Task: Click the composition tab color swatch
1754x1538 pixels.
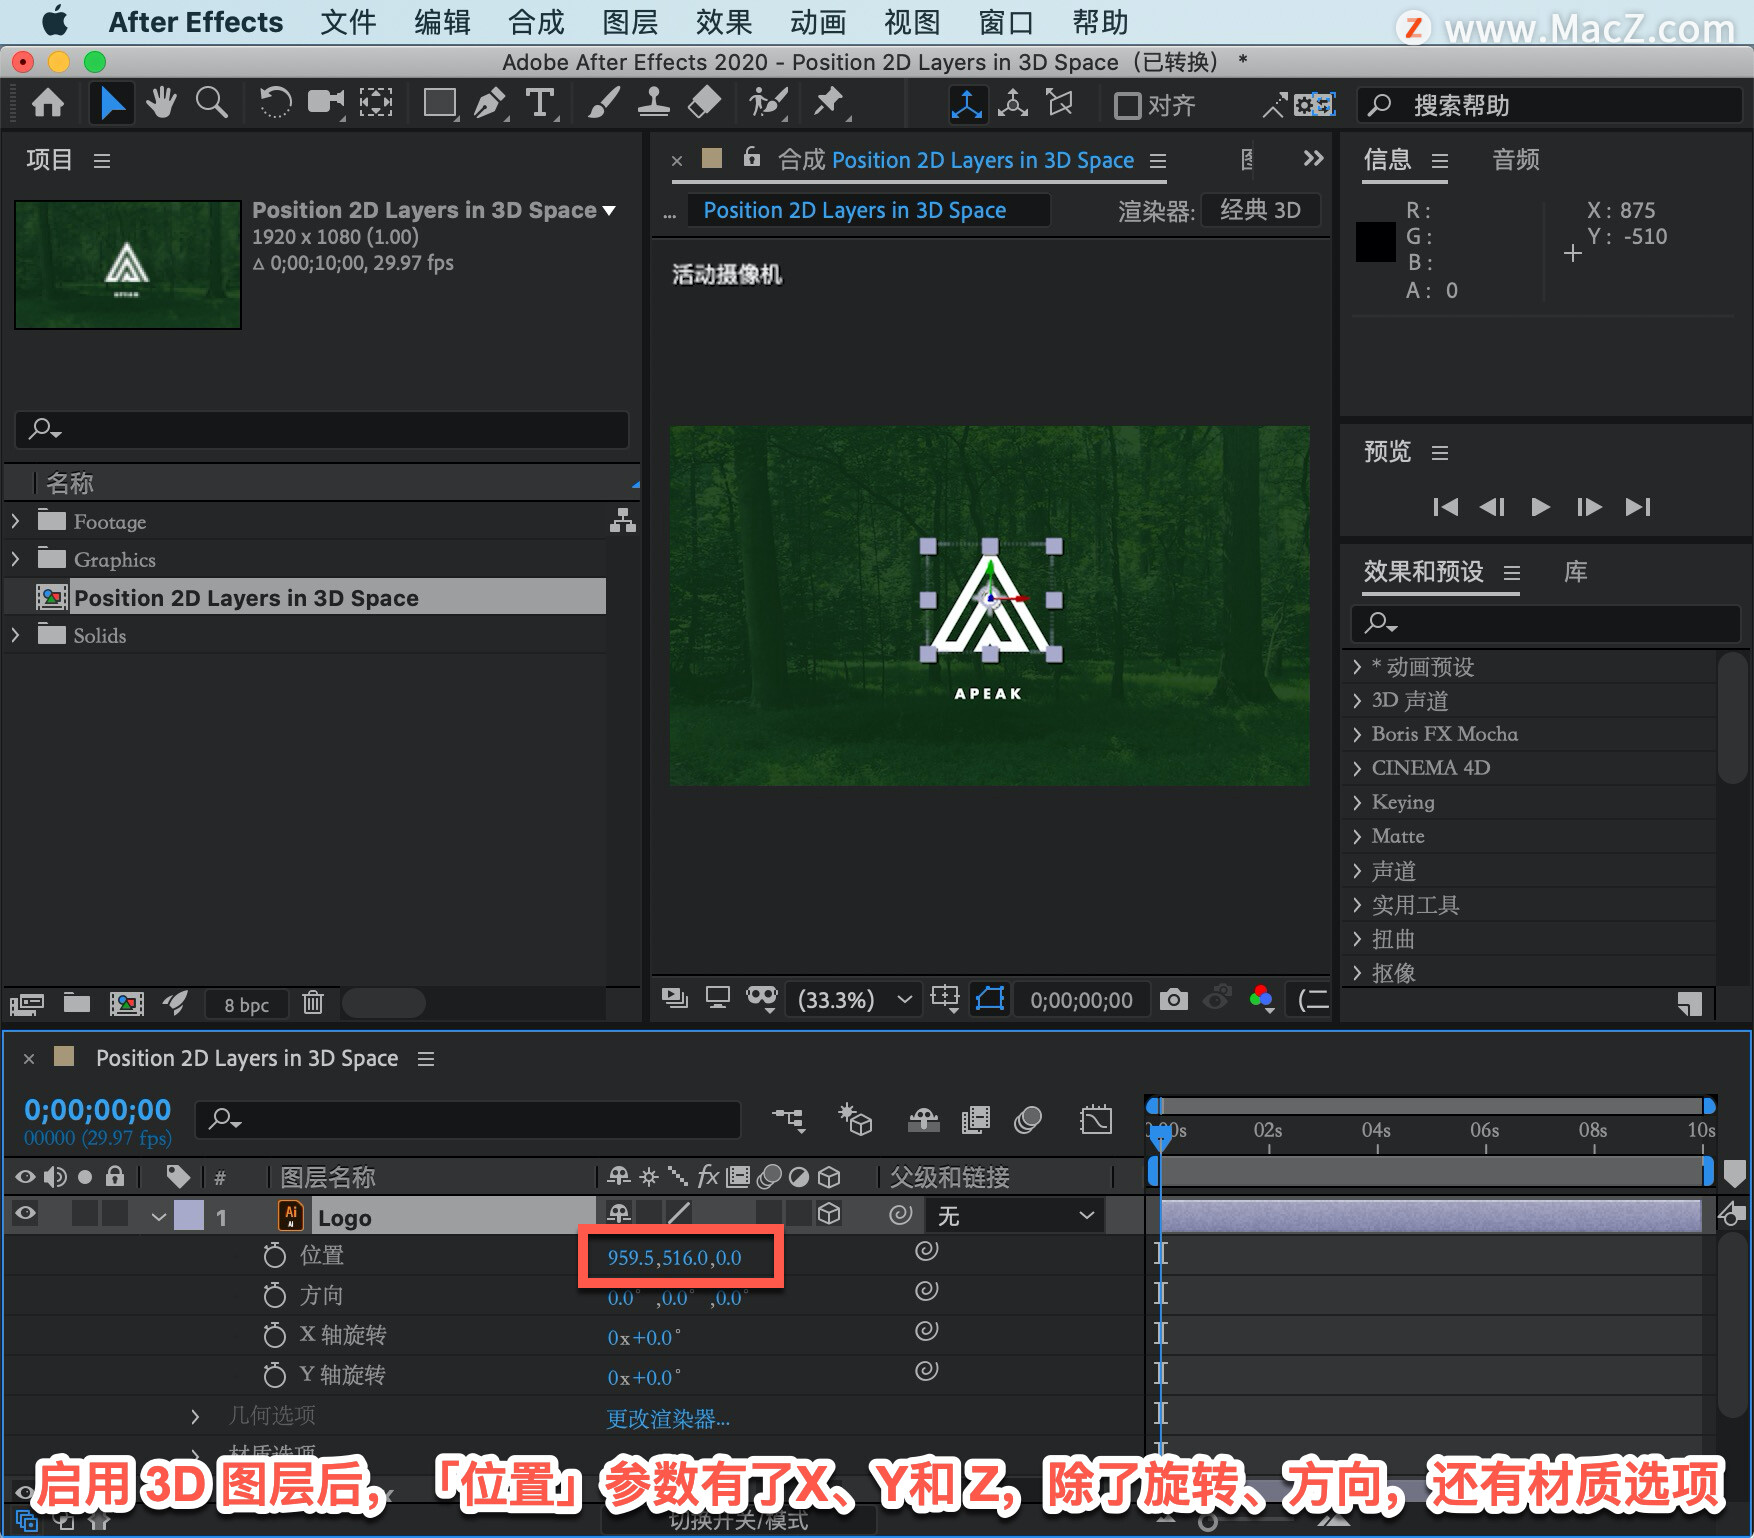Action: click(712, 158)
